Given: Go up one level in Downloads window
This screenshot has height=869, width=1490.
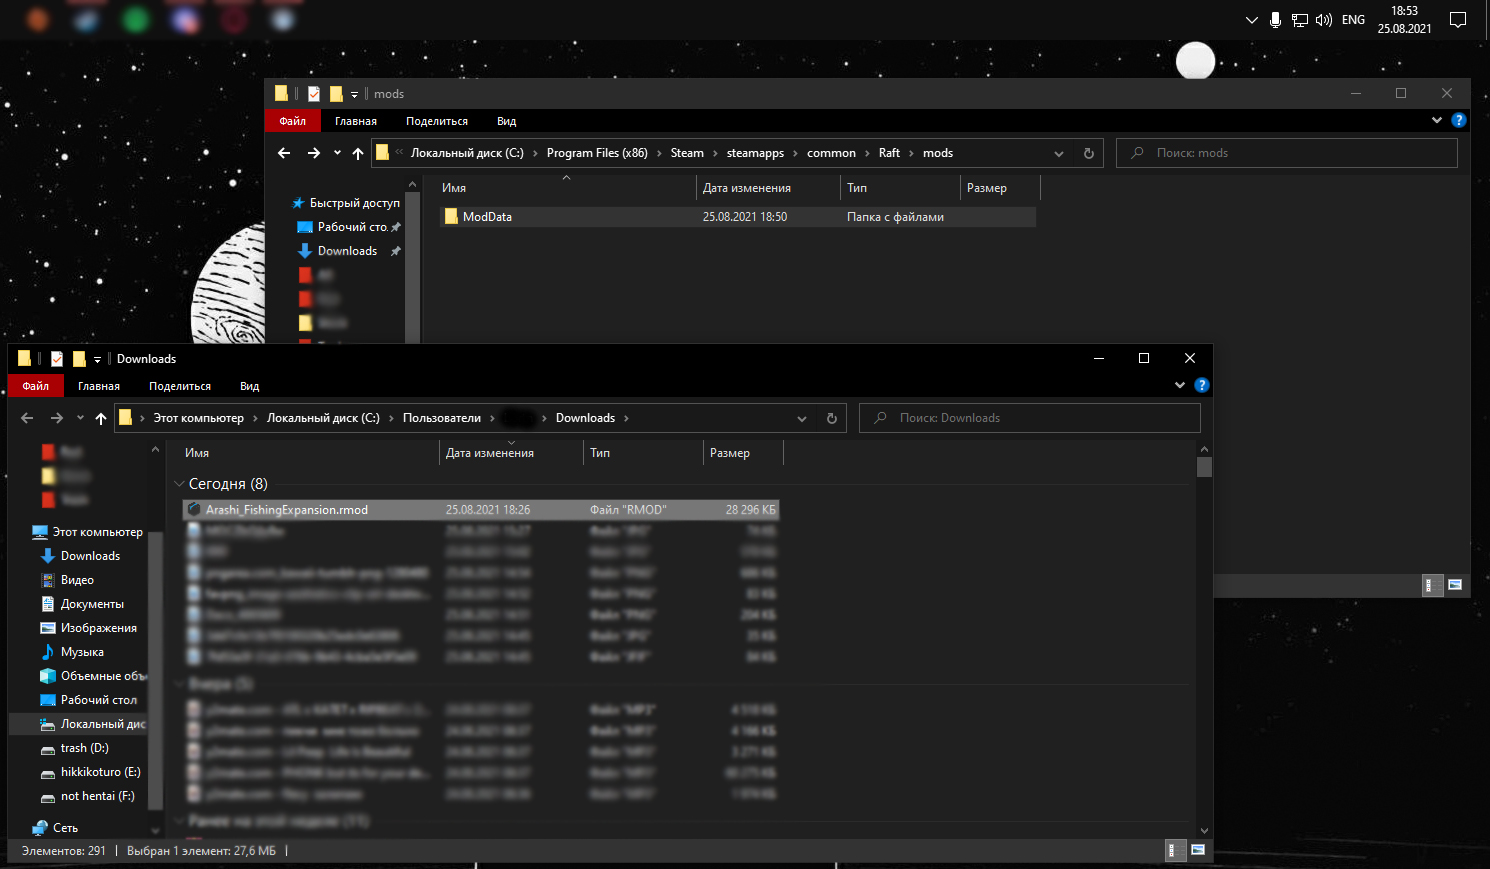Looking at the screenshot, I should (101, 418).
